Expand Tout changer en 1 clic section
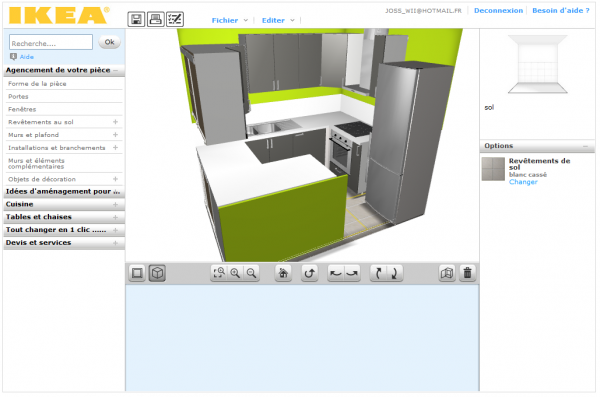This screenshot has height=397, width=600. (64, 230)
